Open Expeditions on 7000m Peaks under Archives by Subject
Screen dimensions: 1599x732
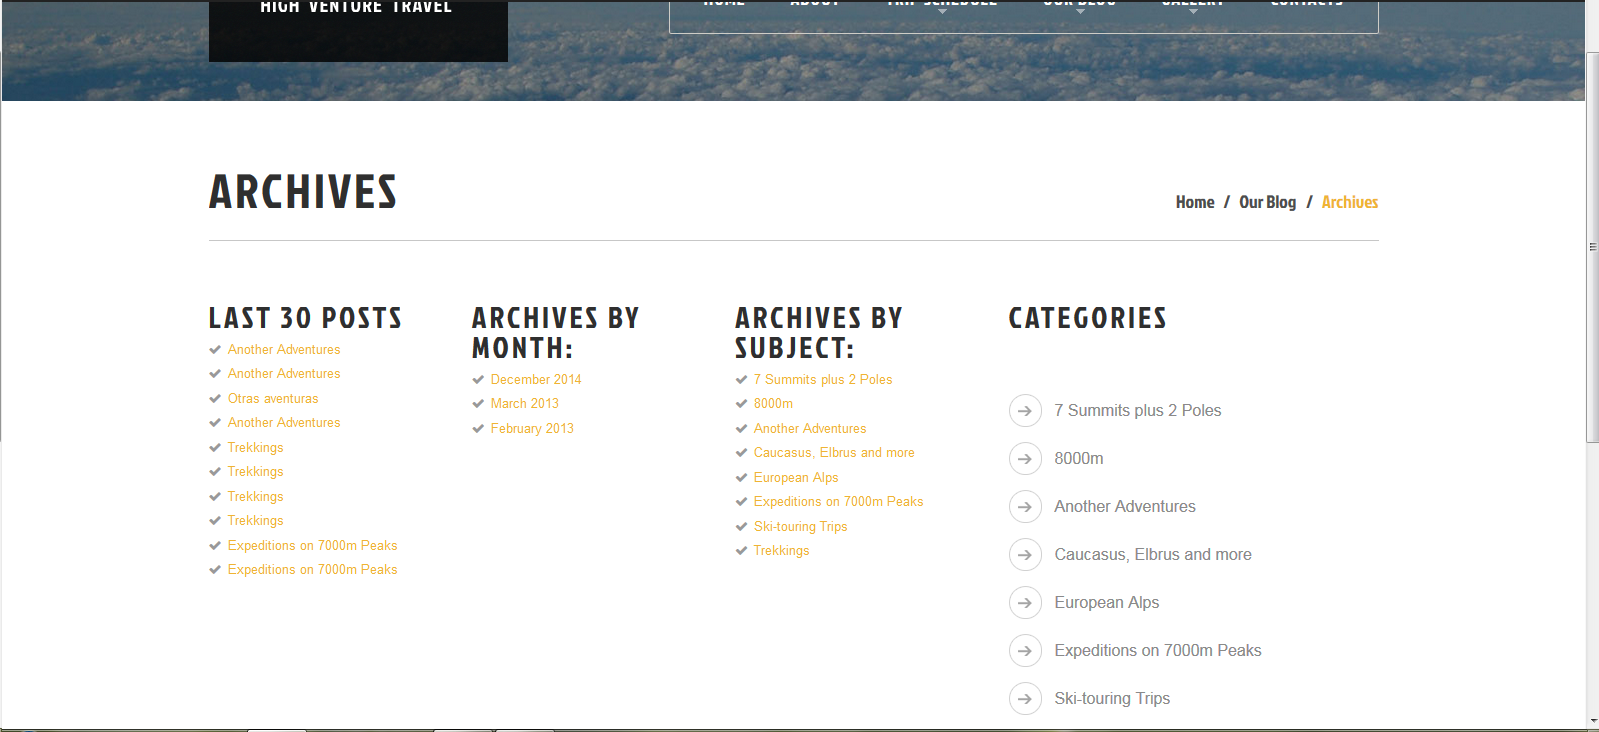pyautogui.click(x=838, y=501)
